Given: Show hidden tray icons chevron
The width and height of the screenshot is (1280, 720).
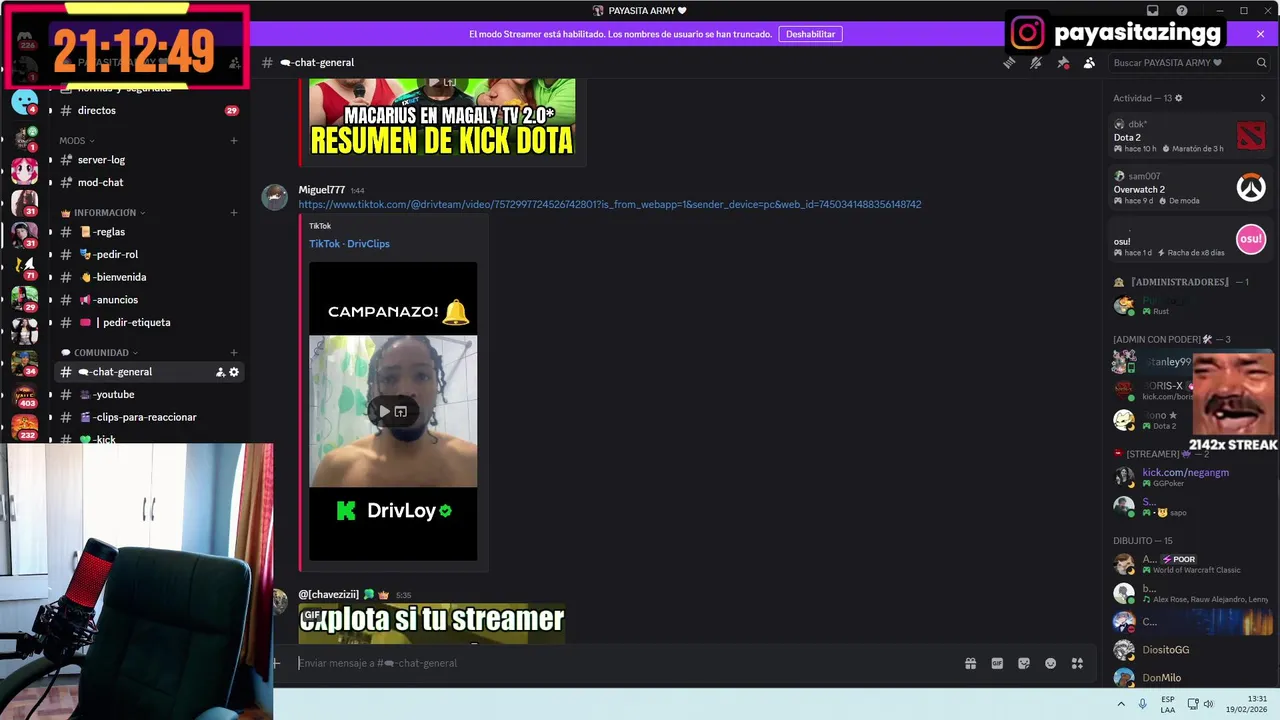Looking at the screenshot, I should (x=1120, y=704).
